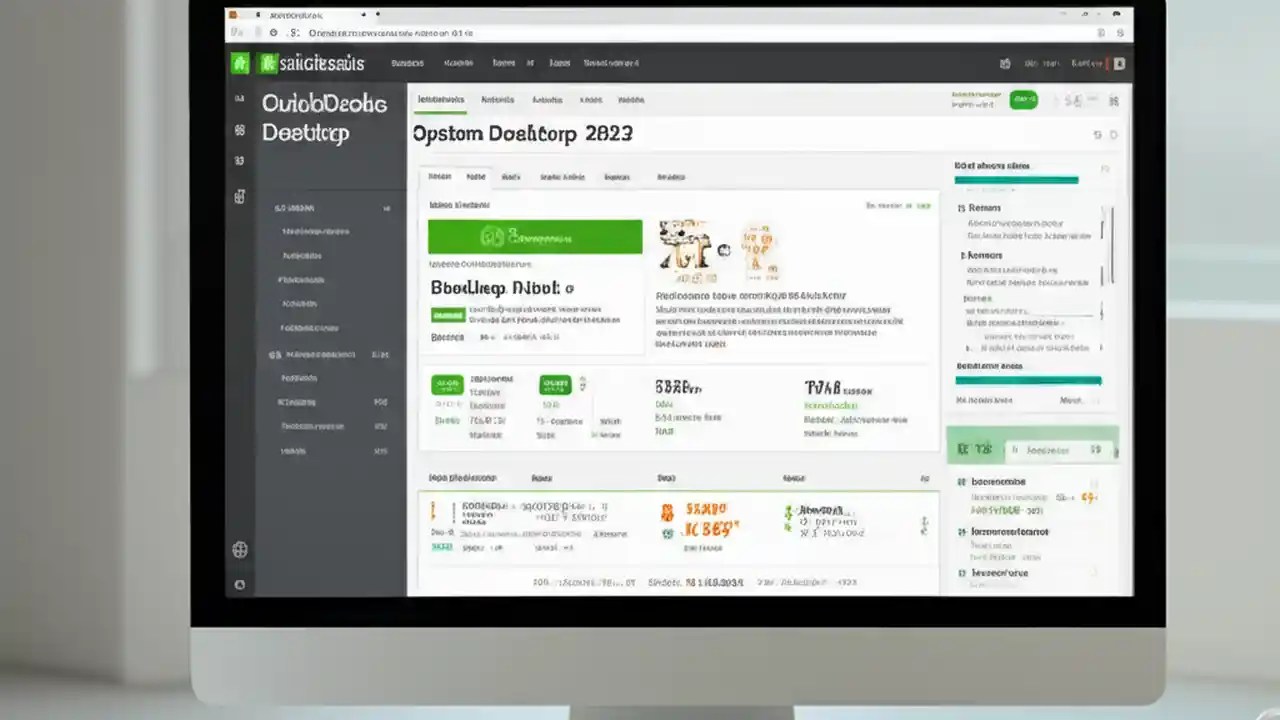
Task: Expand the sales team dropdown in left sidebar
Action: [x=385, y=208]
